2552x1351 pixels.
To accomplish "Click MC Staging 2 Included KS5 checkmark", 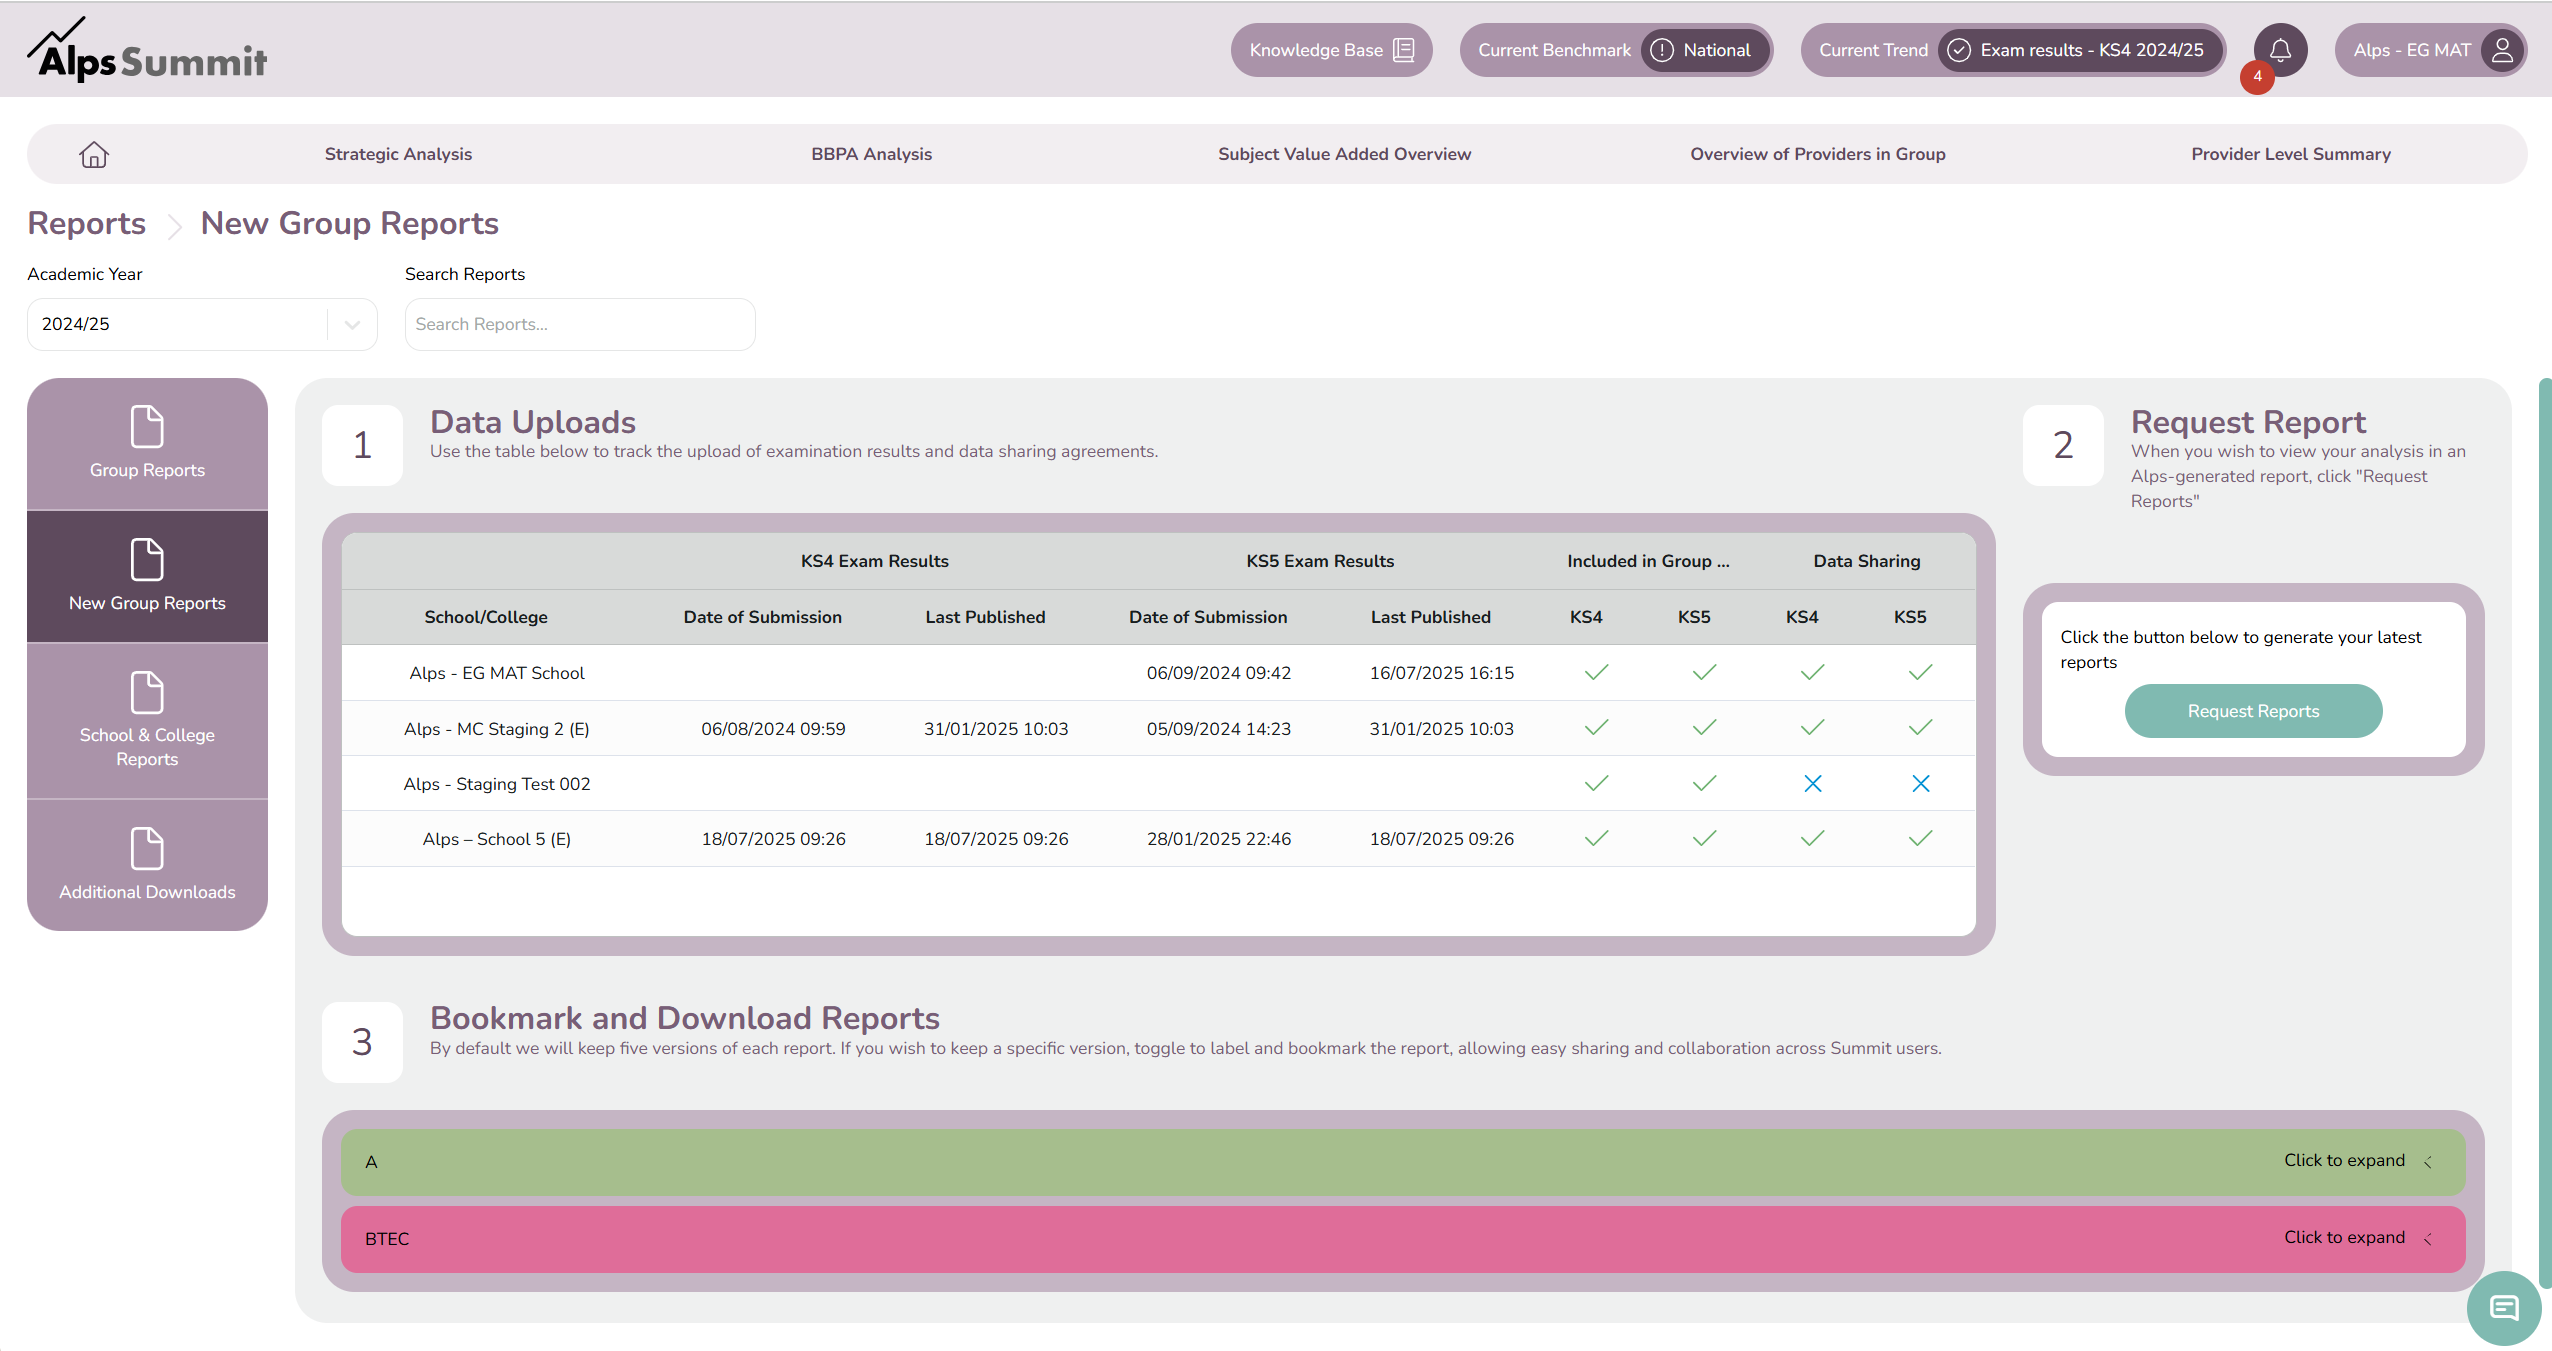I will (1704, 728).
